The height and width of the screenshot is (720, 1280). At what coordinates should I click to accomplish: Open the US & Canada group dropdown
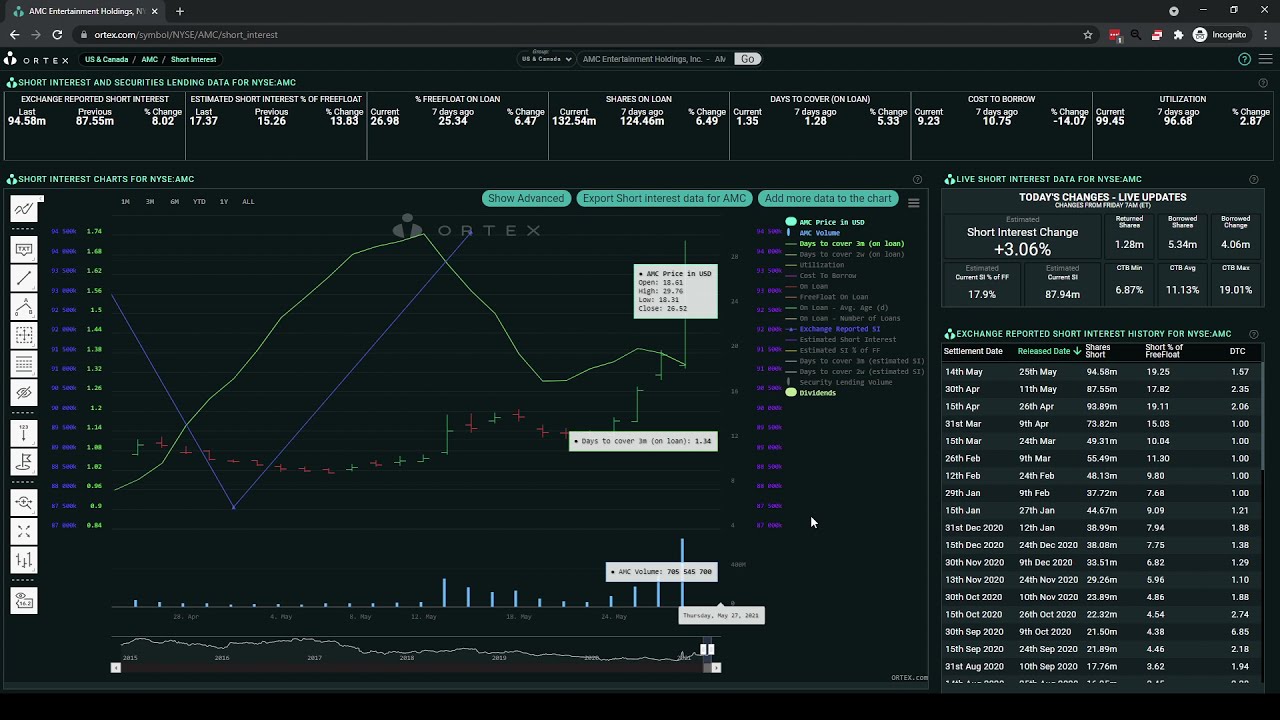[x=546, y=59]
